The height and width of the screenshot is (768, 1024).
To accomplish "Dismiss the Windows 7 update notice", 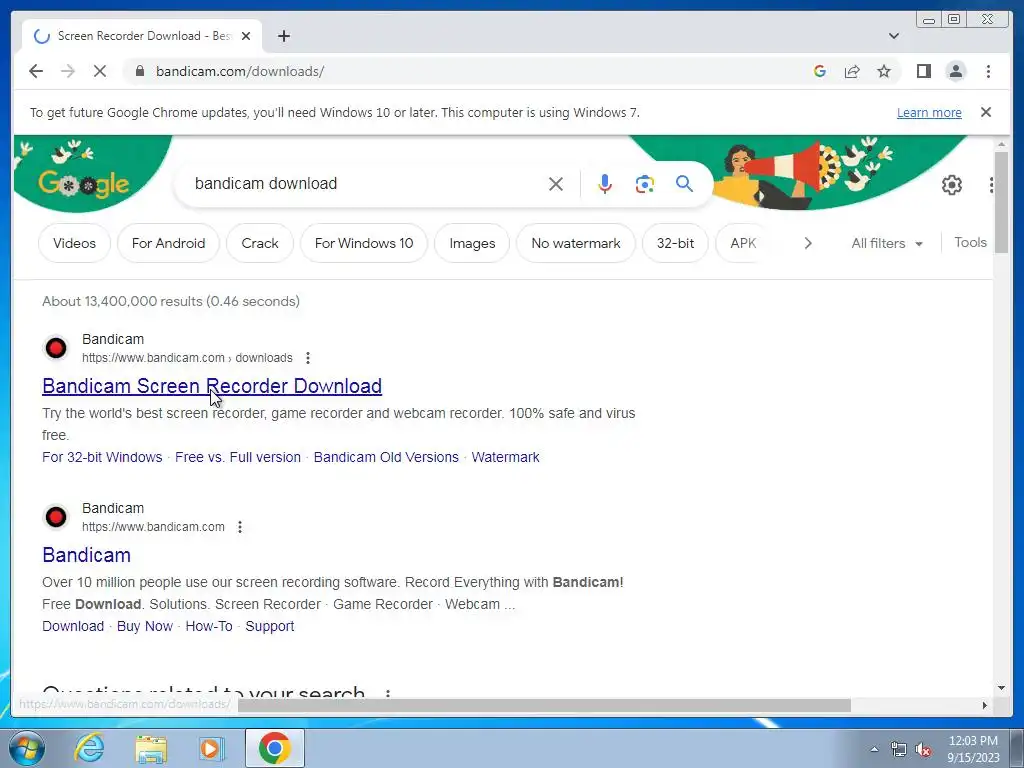I will (985, 112).
